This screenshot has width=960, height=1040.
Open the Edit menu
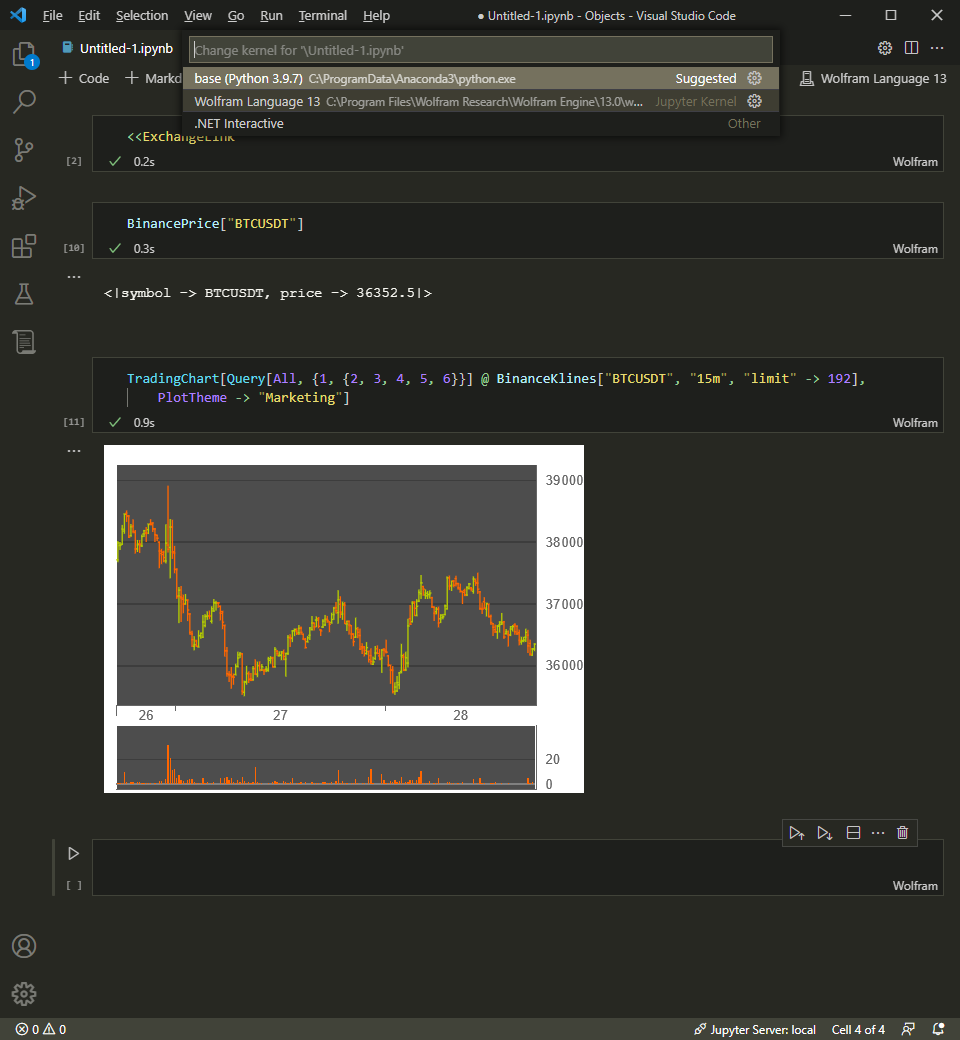(89, 15)
